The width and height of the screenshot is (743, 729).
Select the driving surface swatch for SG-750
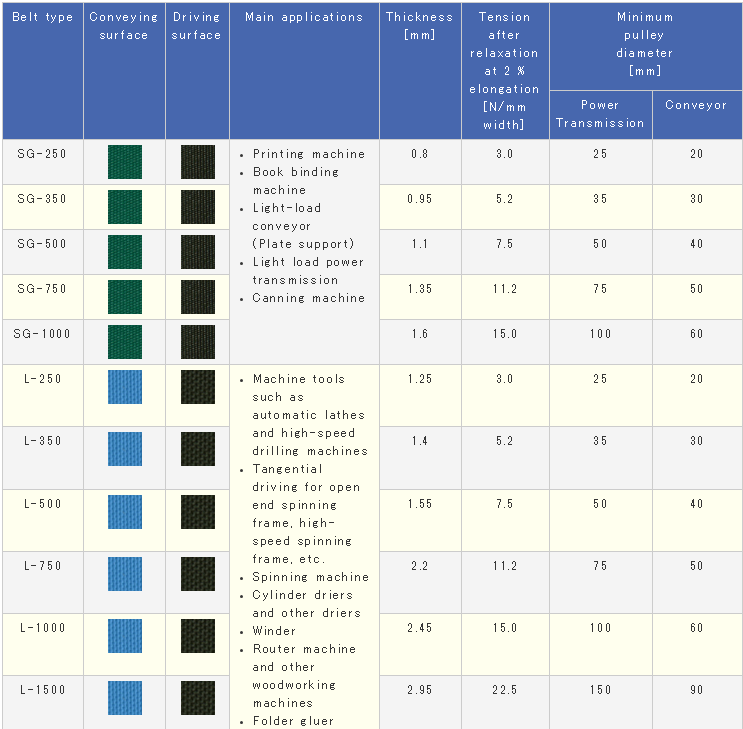(x=197, y=297)
